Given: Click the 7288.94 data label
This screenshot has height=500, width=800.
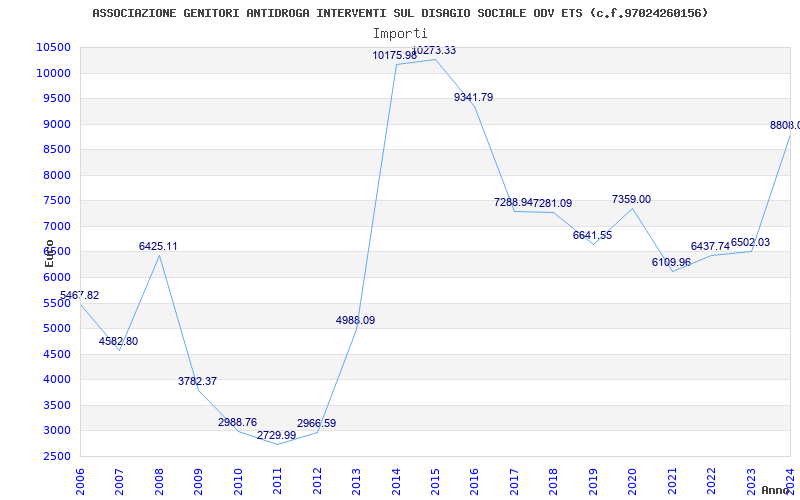Looking at the screenshot, I should (513, 203).
